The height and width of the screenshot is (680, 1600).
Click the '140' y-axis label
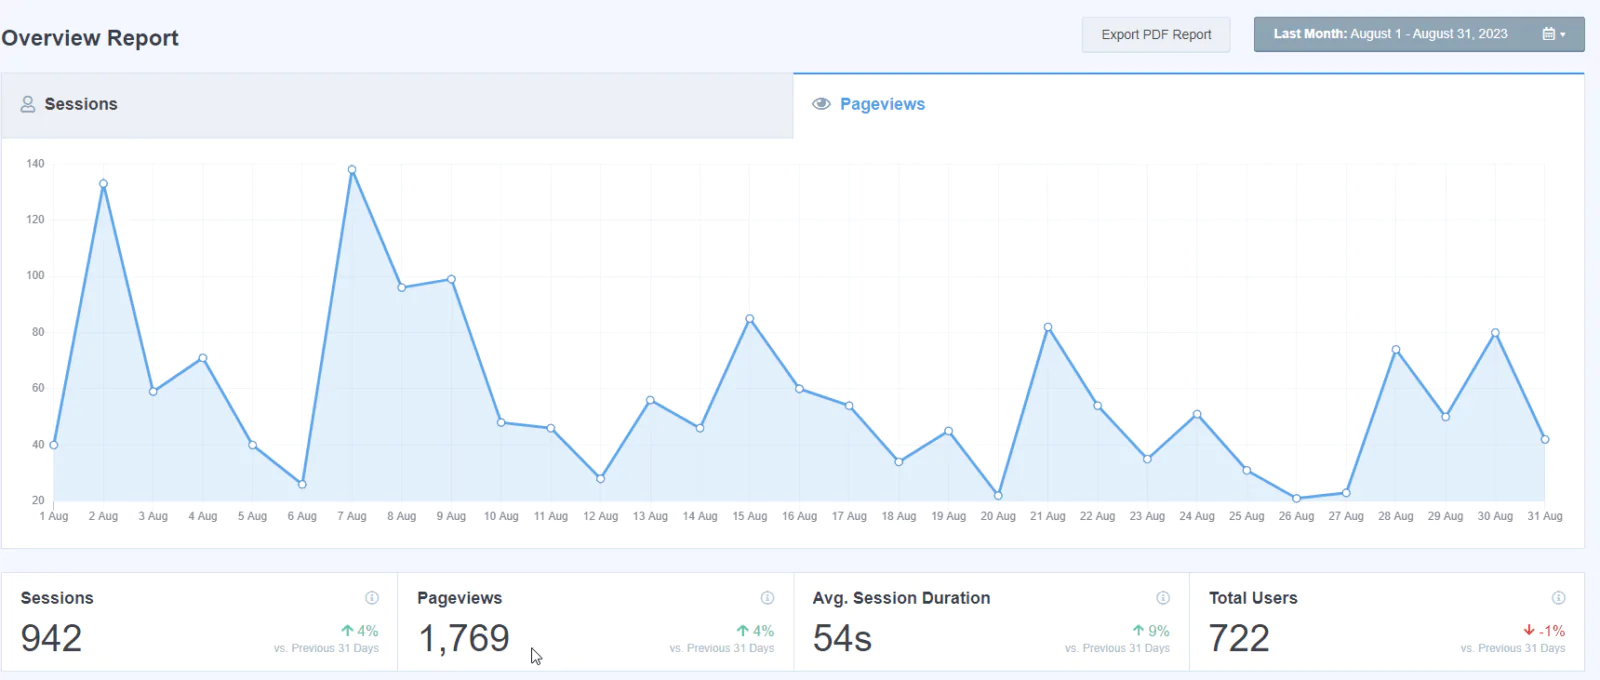pos(35,163)
